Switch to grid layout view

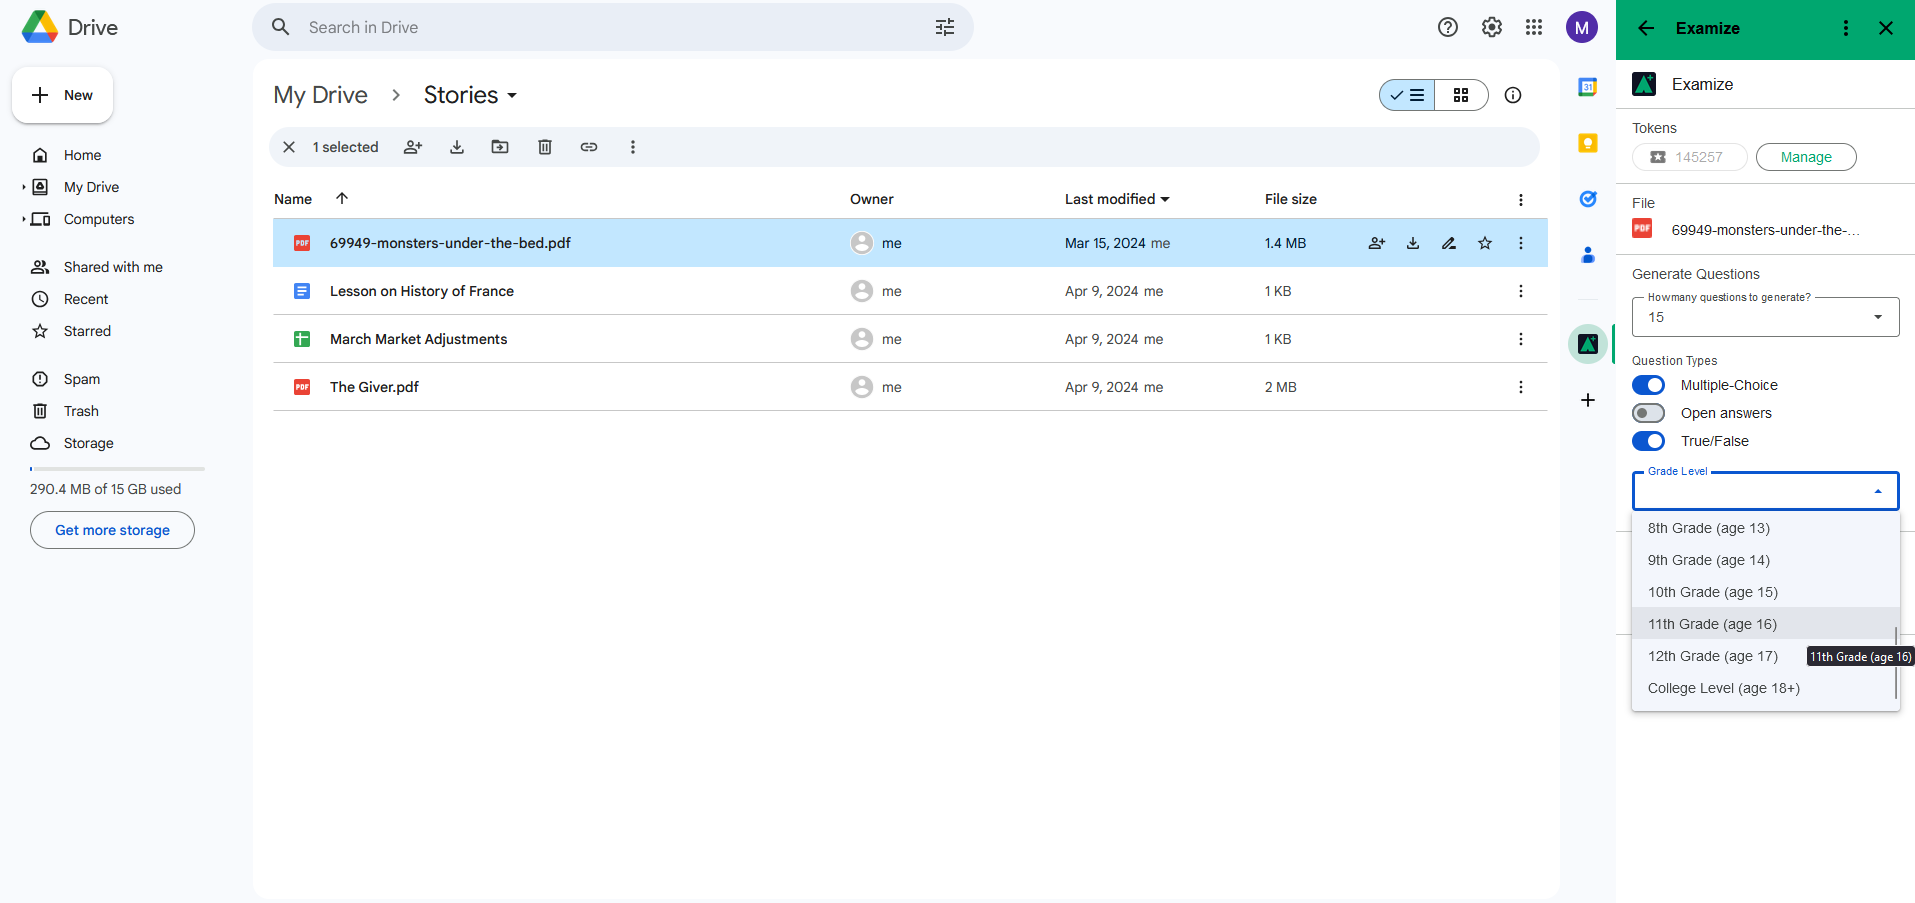tap(1461, 95)
